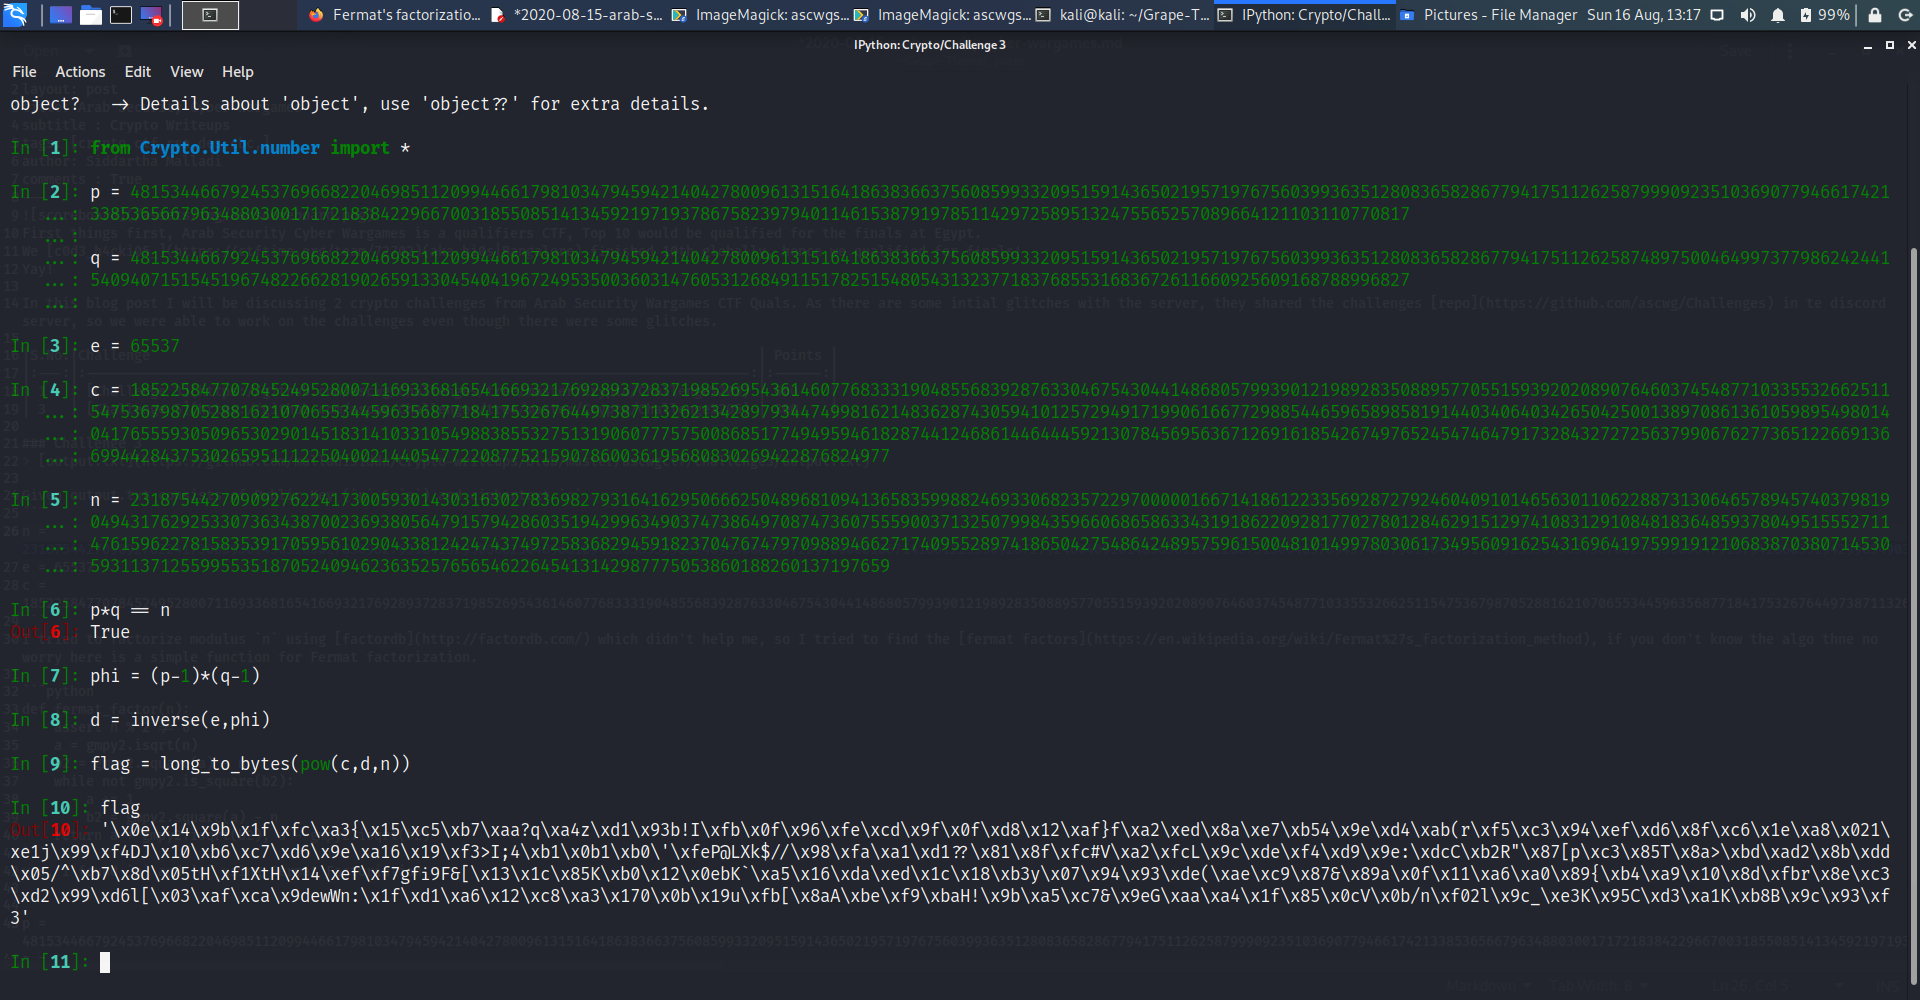Open the display settings tray icon
The height and width of the screenshot is (1000, 1920).
point(1717,15)
